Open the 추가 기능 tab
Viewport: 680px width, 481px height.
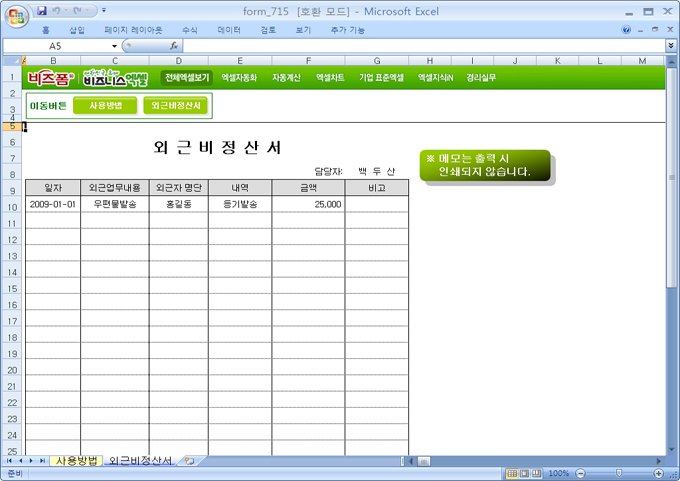click(347, 30)
